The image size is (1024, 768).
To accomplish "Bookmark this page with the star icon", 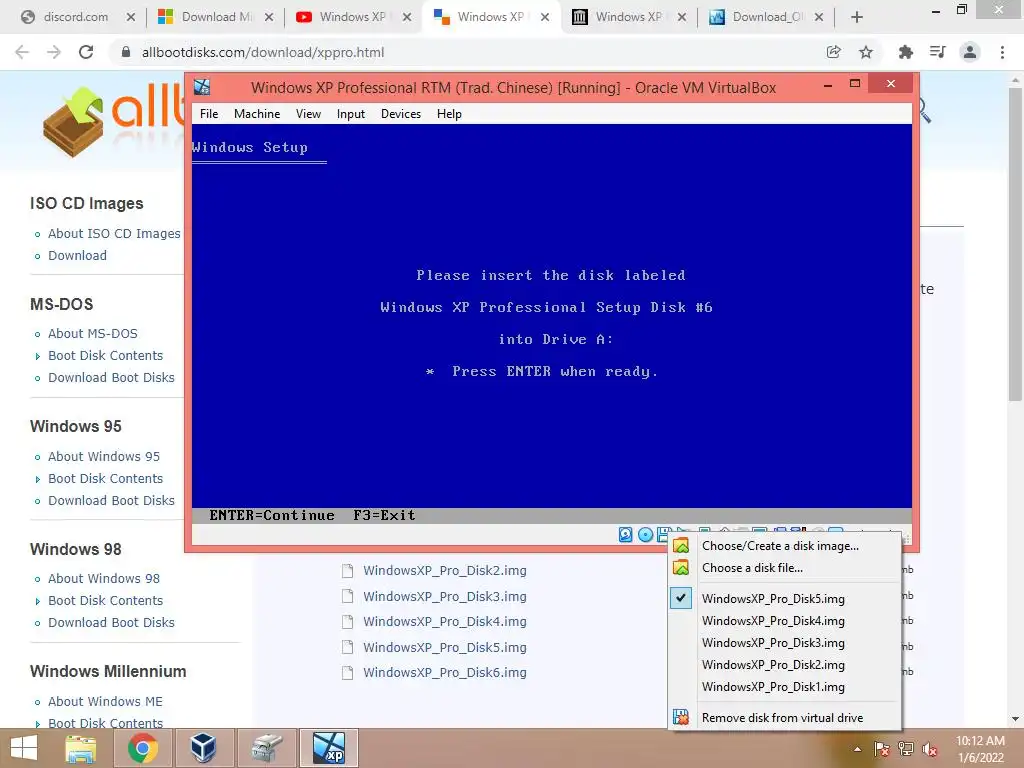I will 866,52.
